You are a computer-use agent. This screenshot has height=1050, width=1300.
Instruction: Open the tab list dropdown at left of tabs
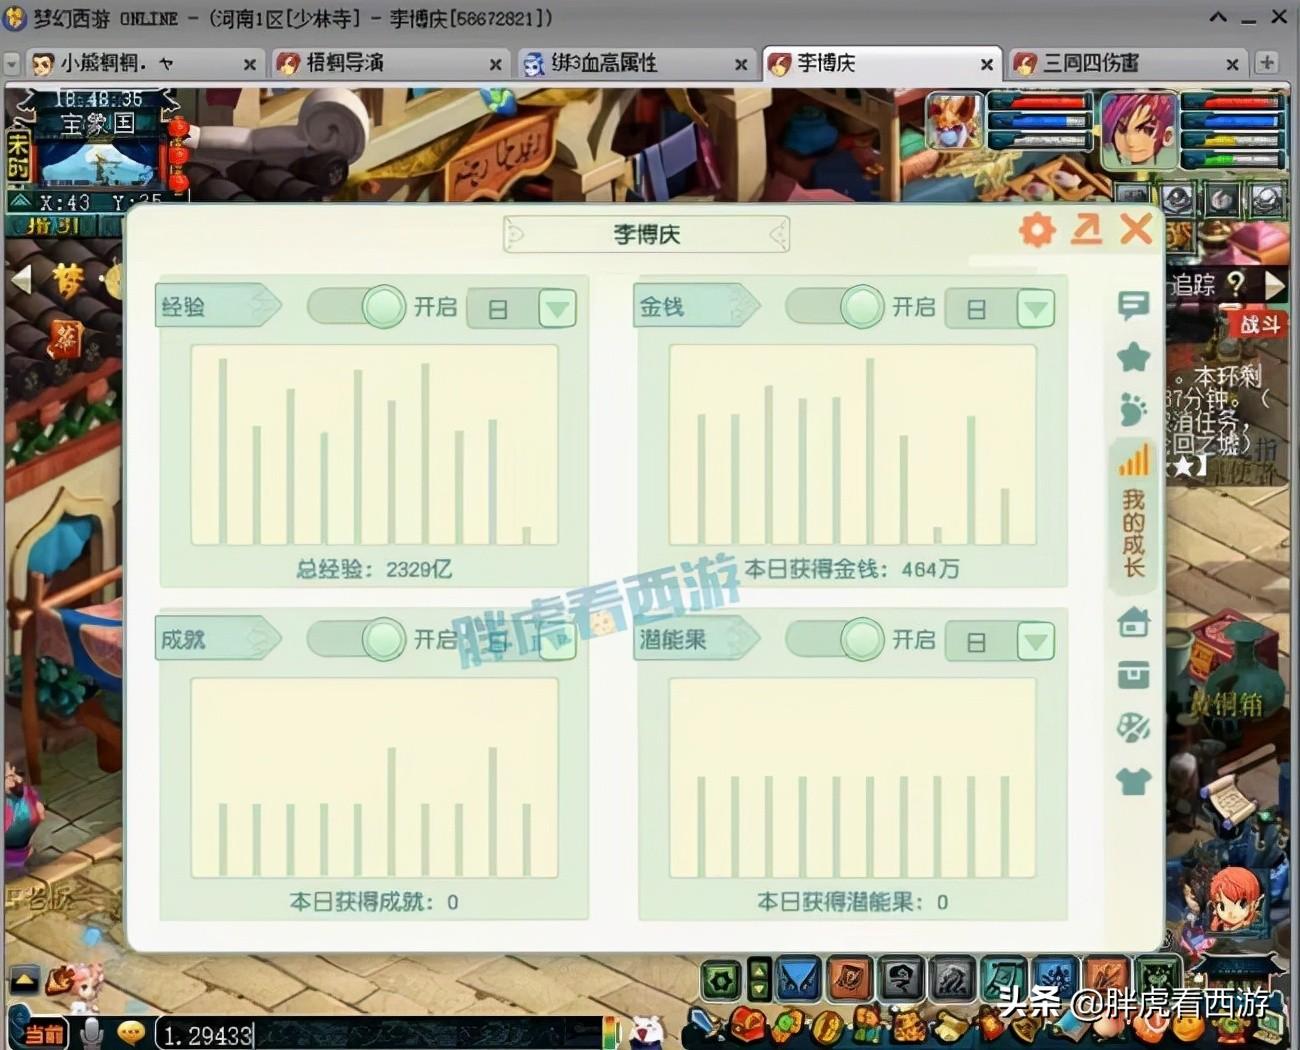[12, 64]
